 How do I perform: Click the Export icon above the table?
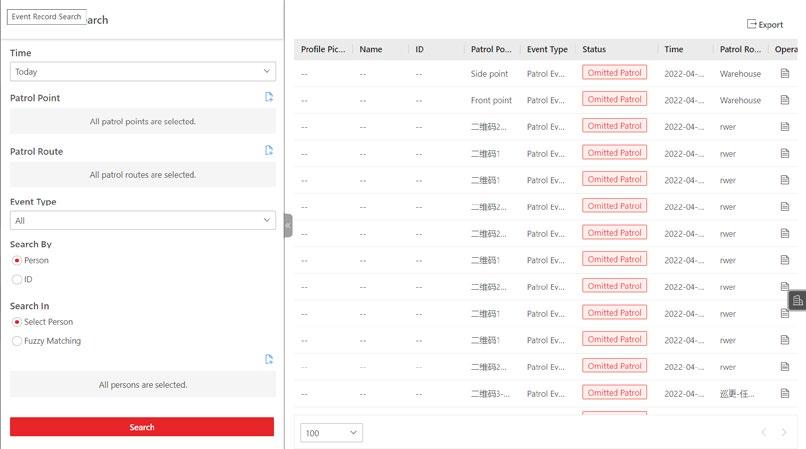coord(752,24)
